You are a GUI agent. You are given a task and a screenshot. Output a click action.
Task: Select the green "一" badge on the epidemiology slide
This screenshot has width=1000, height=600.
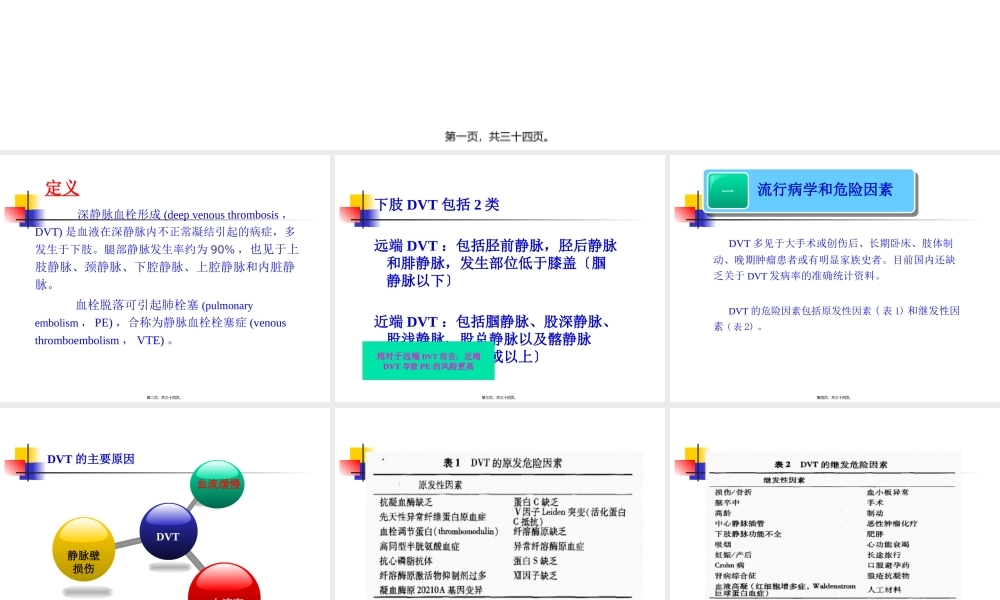[x=727, y=190]
